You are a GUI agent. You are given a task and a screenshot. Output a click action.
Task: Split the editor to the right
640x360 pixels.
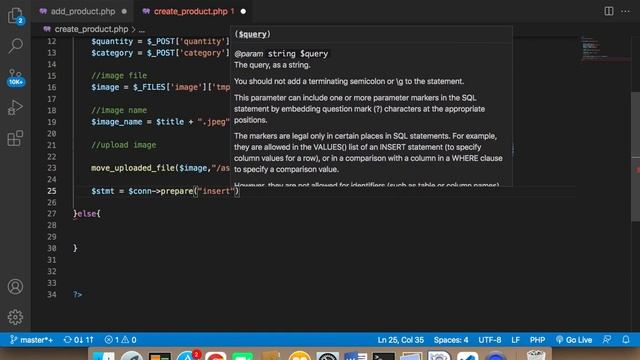click(x=609, y=11)
